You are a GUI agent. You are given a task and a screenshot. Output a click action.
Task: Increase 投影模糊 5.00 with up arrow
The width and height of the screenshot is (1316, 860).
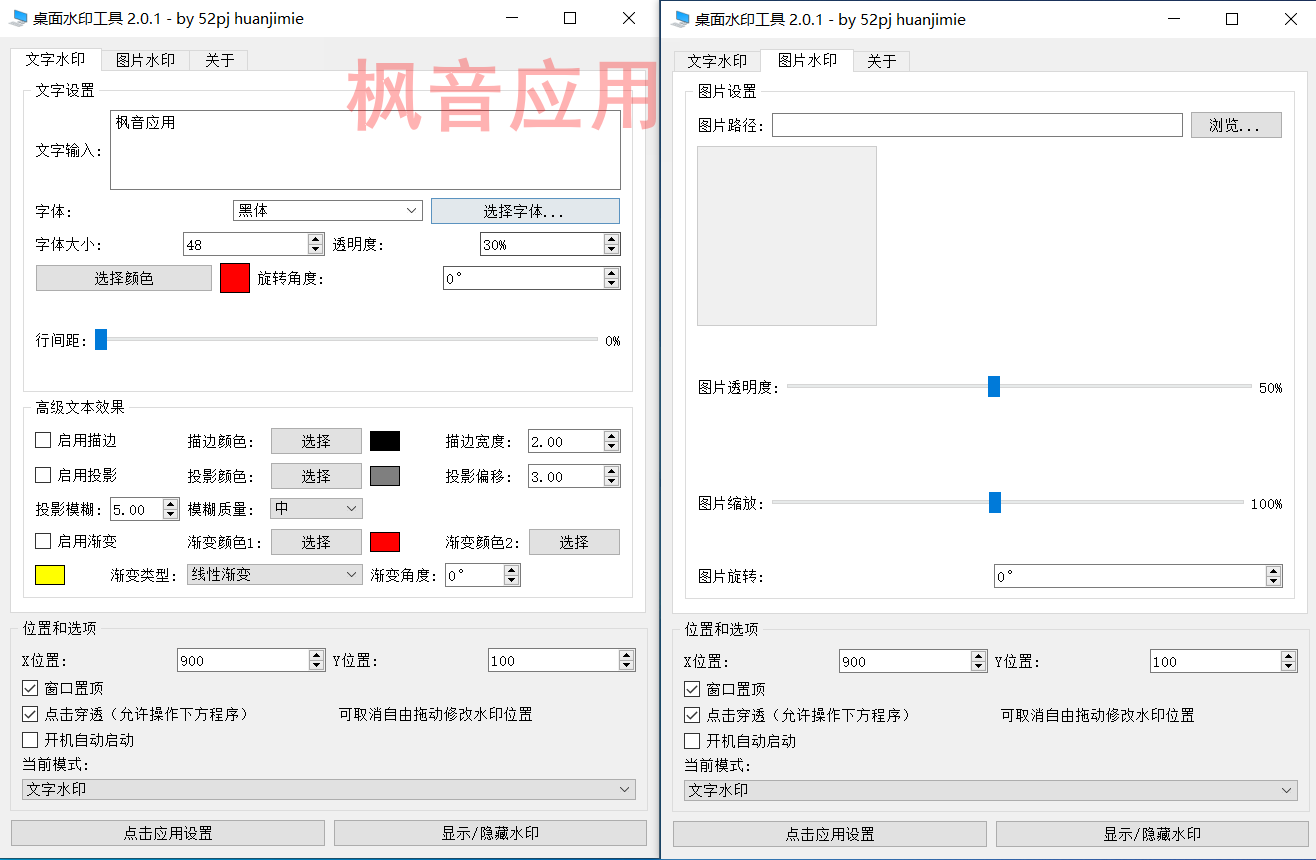pos(172,505)
